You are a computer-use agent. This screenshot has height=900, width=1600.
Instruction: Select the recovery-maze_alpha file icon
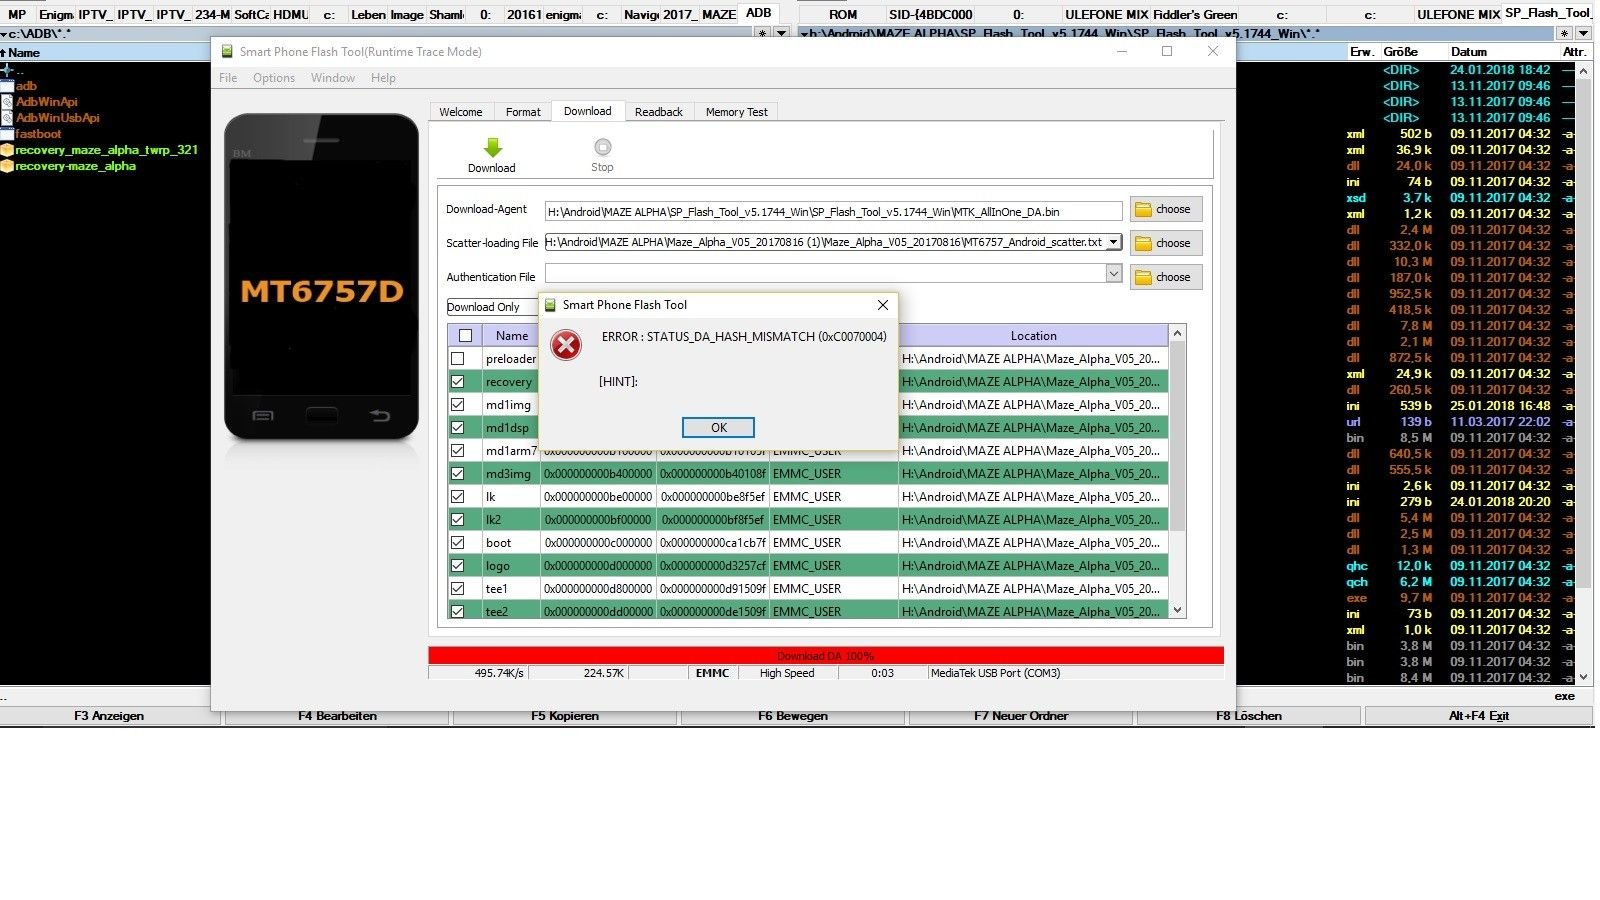click(x=7, y=166)
